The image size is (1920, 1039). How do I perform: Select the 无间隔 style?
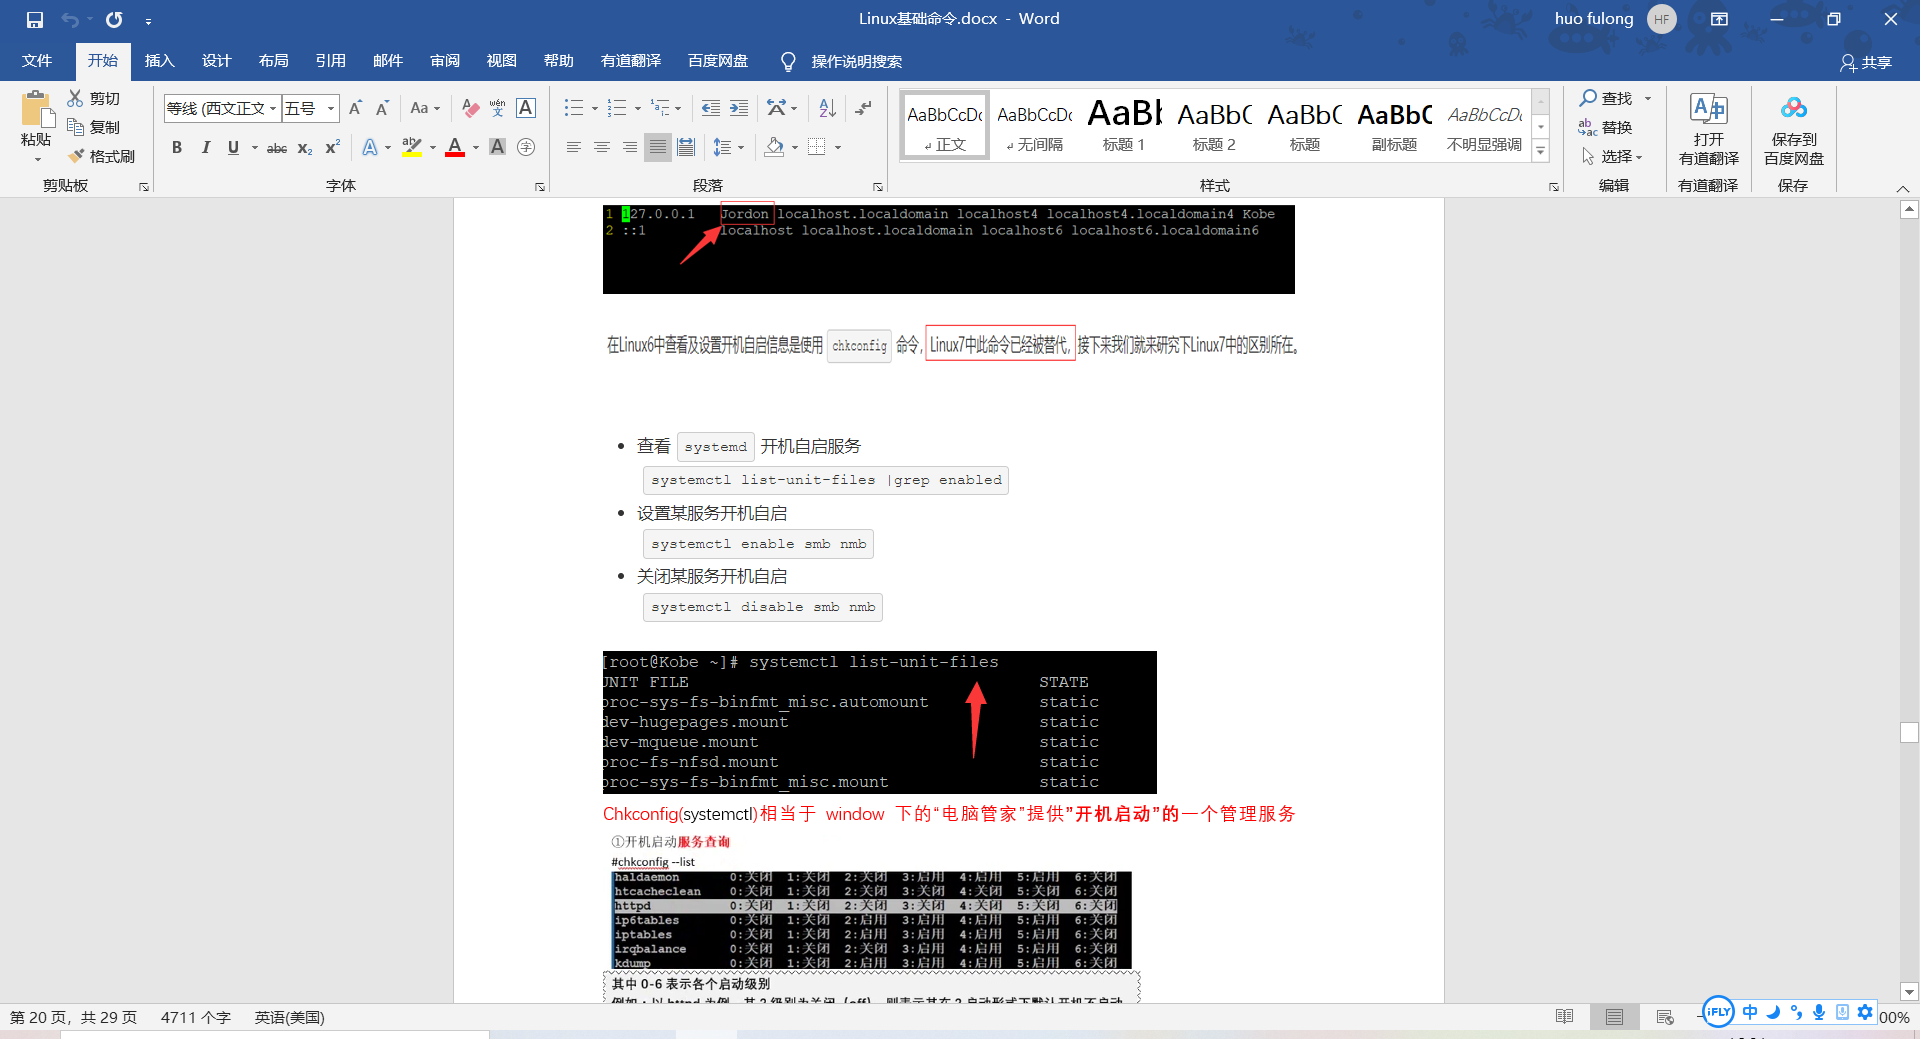click(1034, 125)
